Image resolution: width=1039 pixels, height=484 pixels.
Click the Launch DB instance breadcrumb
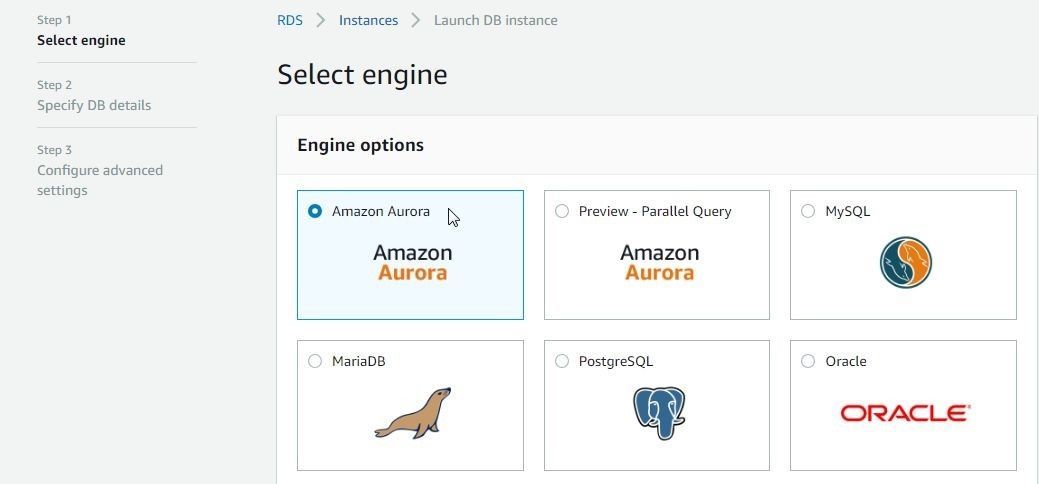pos(496,21)
